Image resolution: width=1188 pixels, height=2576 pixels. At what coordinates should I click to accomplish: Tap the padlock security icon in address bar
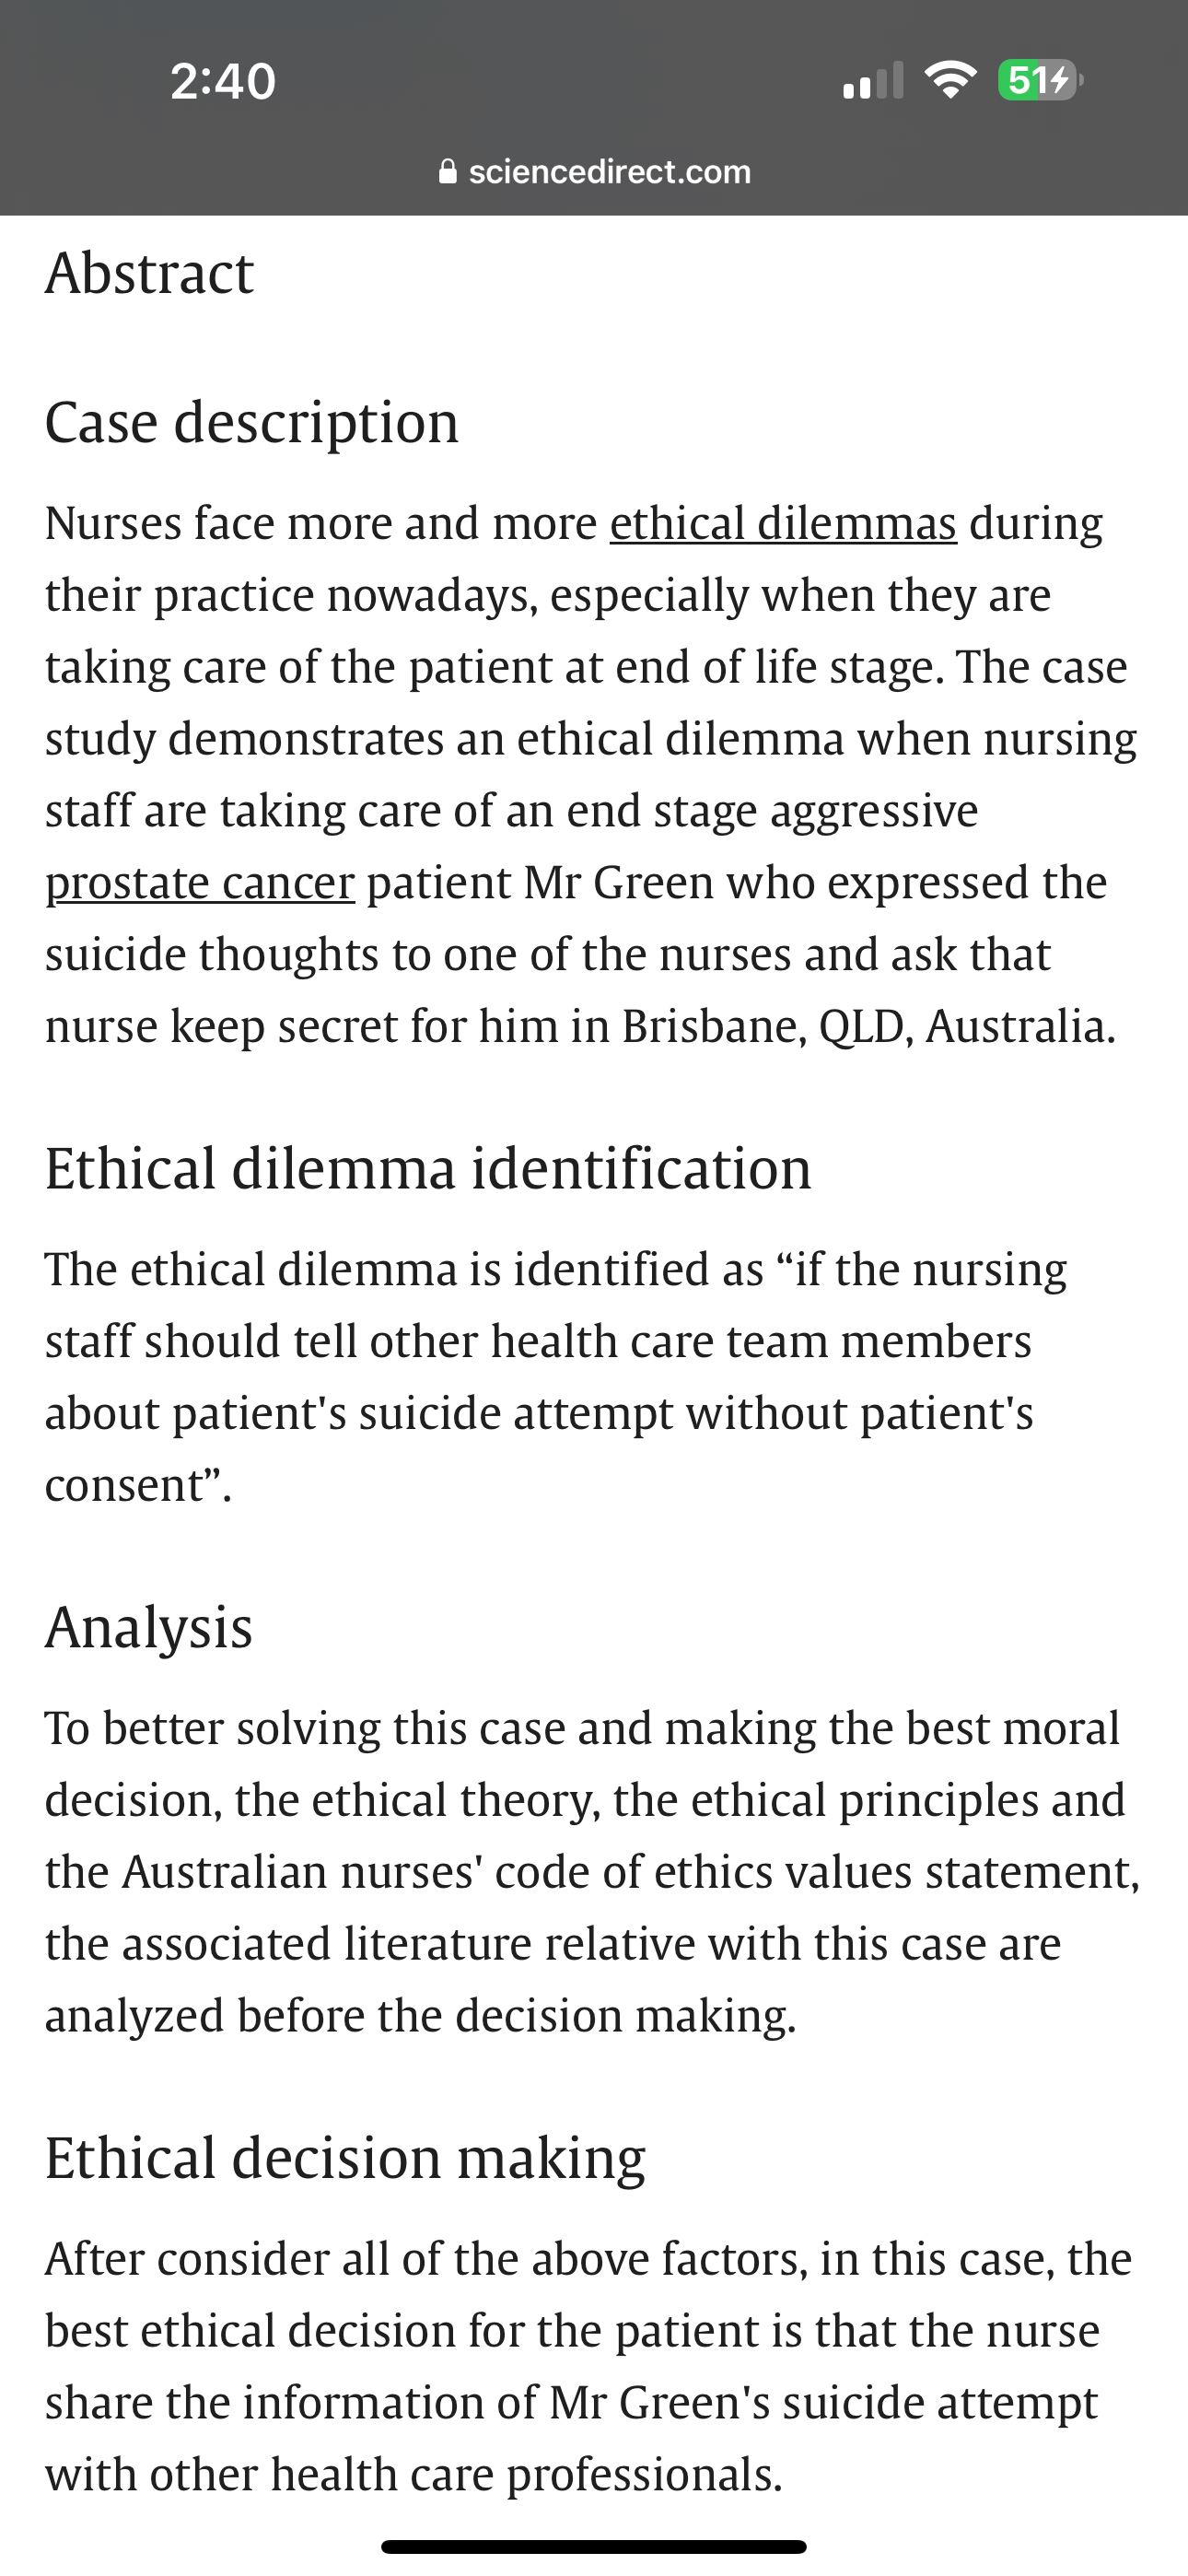[x=449, y=171]
